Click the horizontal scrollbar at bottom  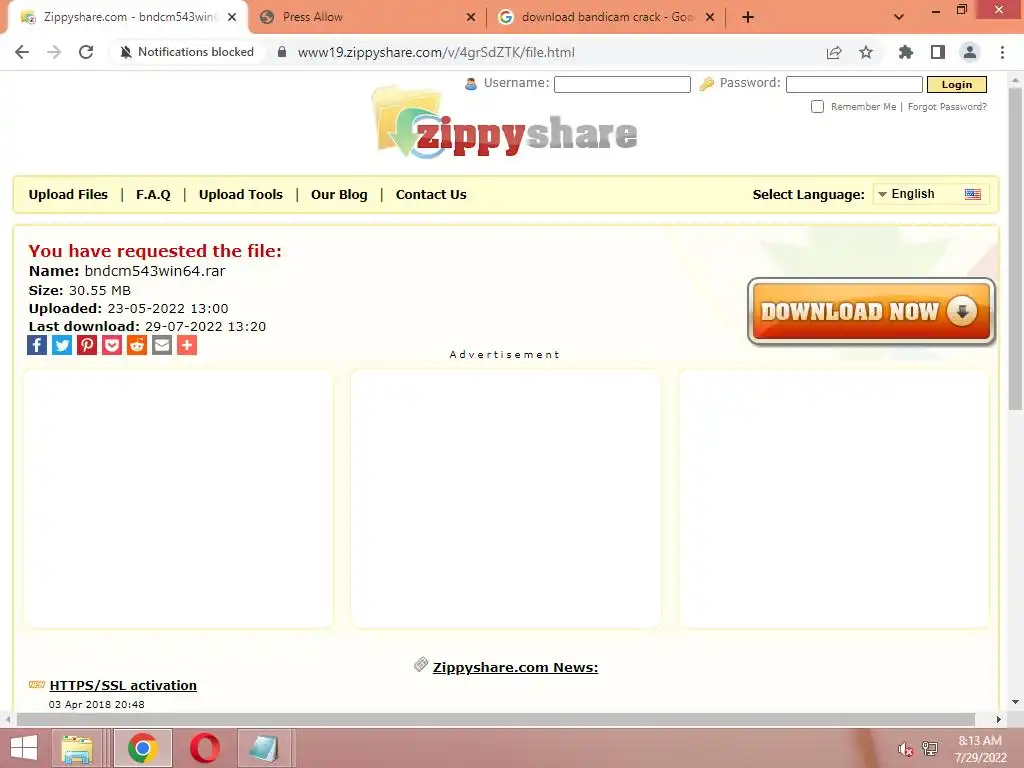coord(496,720)
